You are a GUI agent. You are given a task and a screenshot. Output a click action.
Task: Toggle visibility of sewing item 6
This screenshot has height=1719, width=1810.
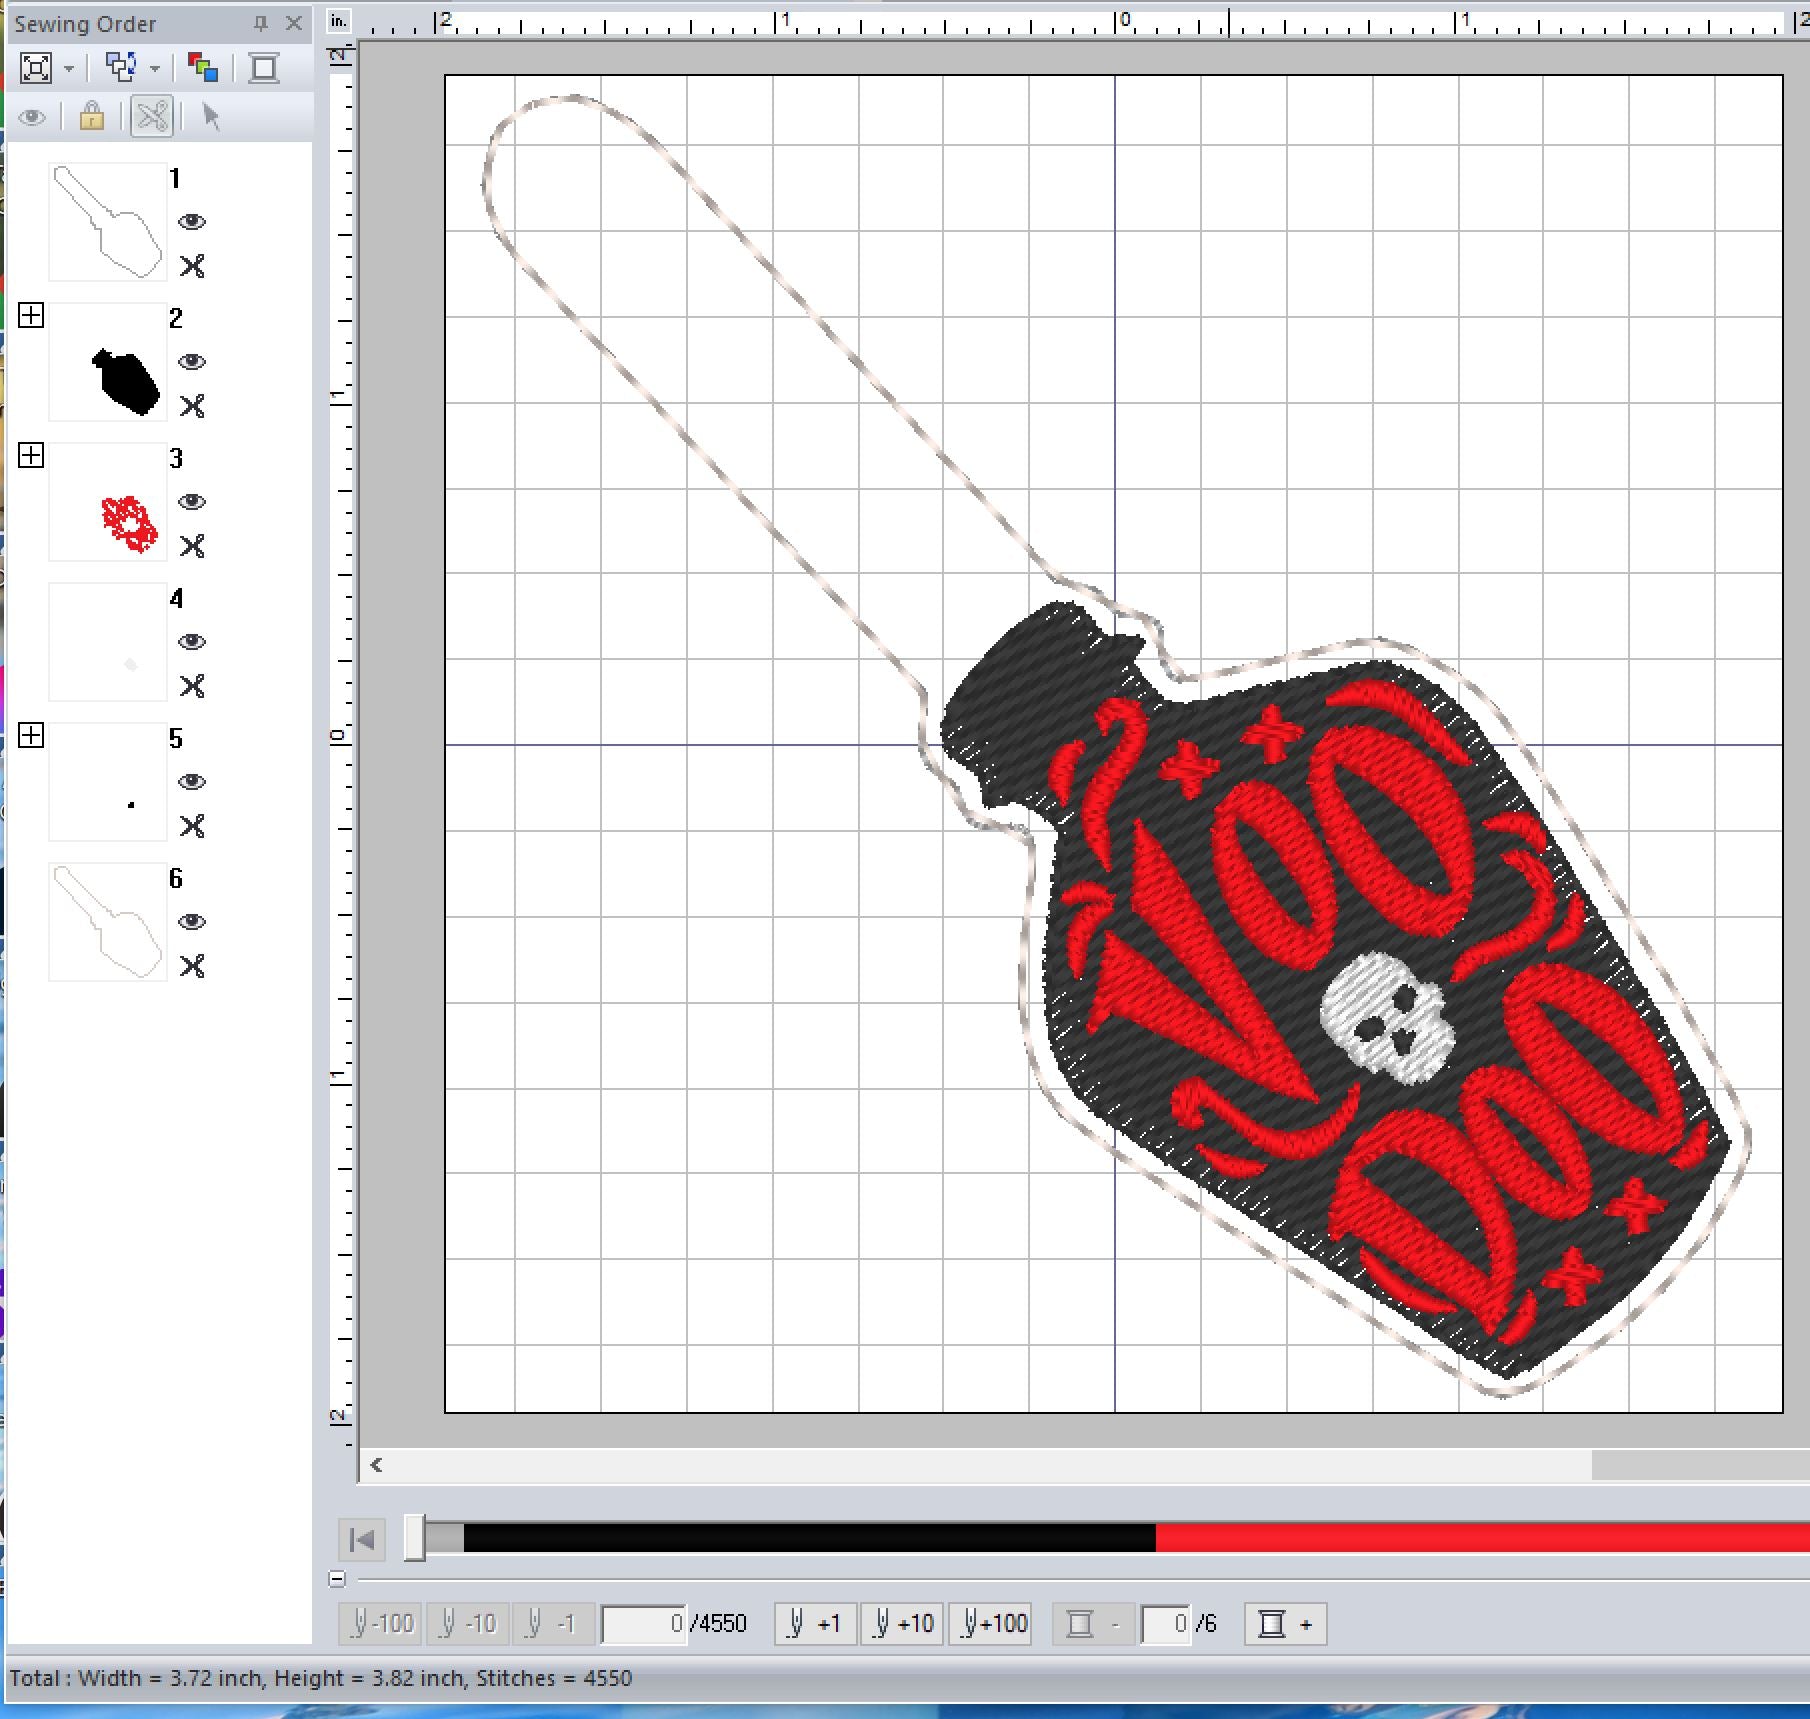click(x=192, y=921)
